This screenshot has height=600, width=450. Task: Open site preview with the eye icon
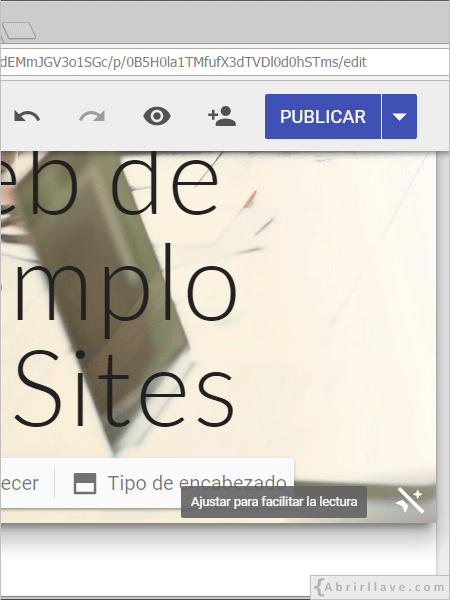point(157,116)
